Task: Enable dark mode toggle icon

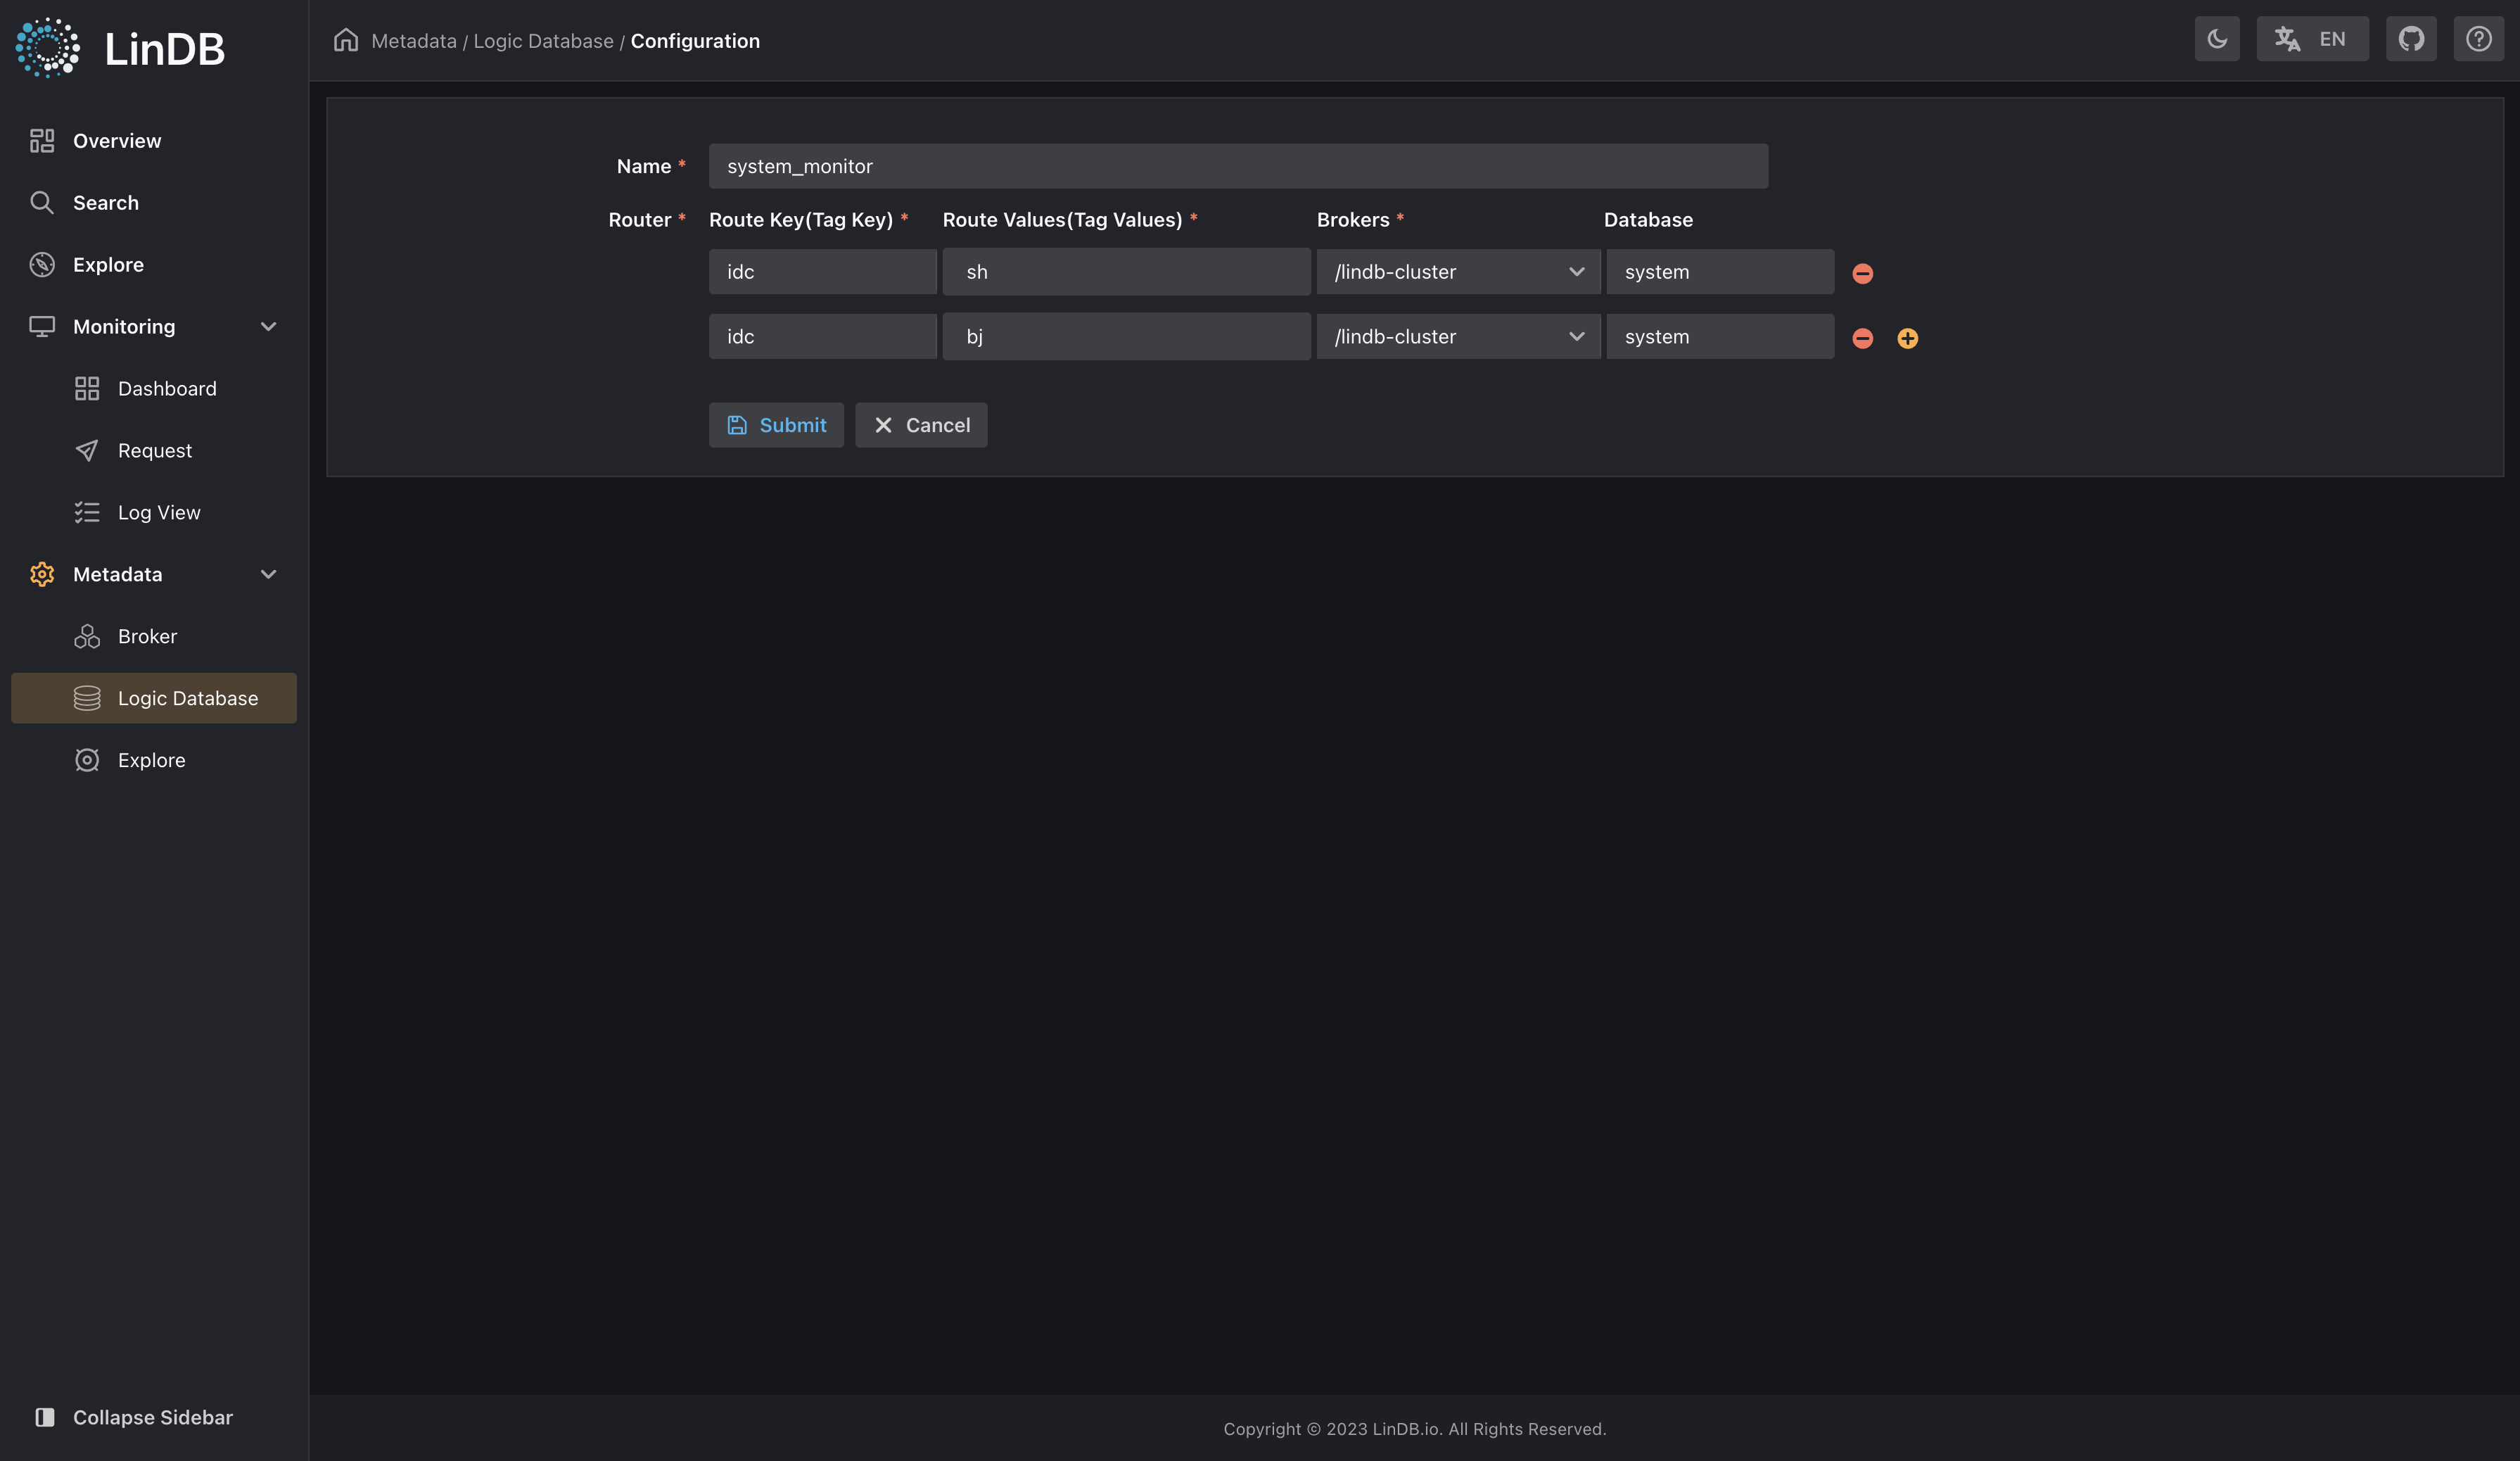Action: (x=2217, y=38)
